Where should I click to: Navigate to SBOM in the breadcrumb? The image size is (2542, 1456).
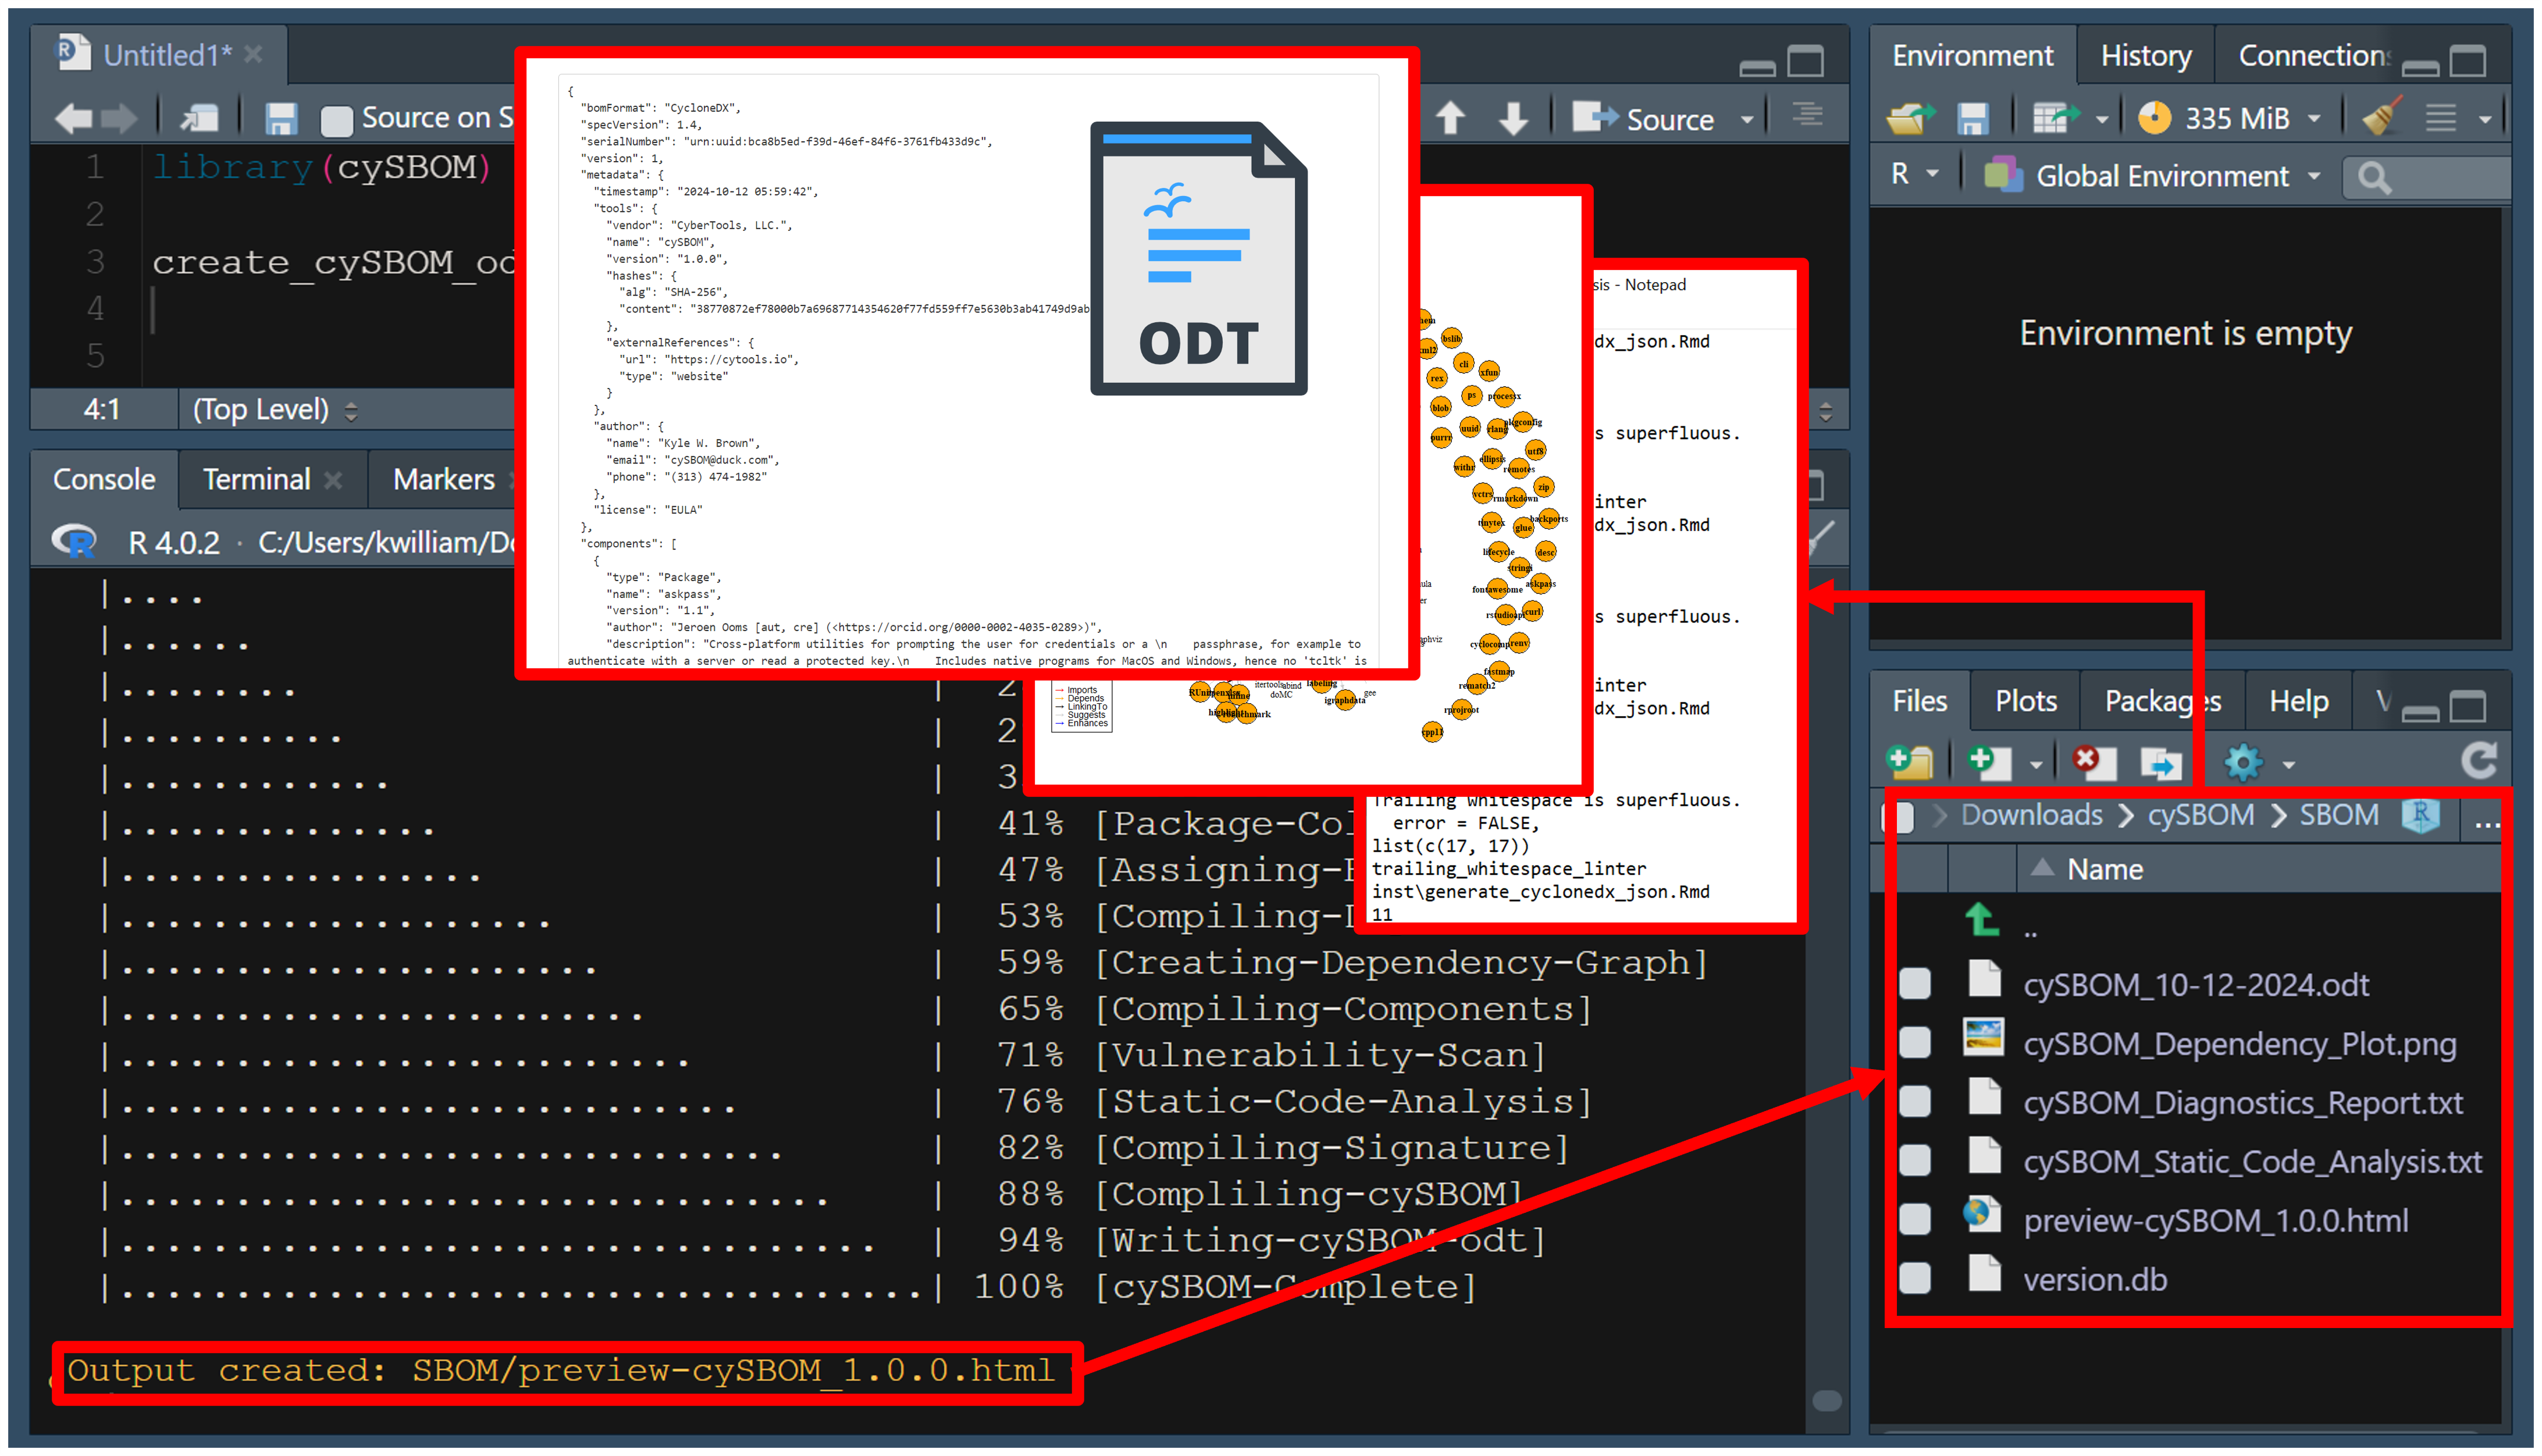coord(2338,815)
